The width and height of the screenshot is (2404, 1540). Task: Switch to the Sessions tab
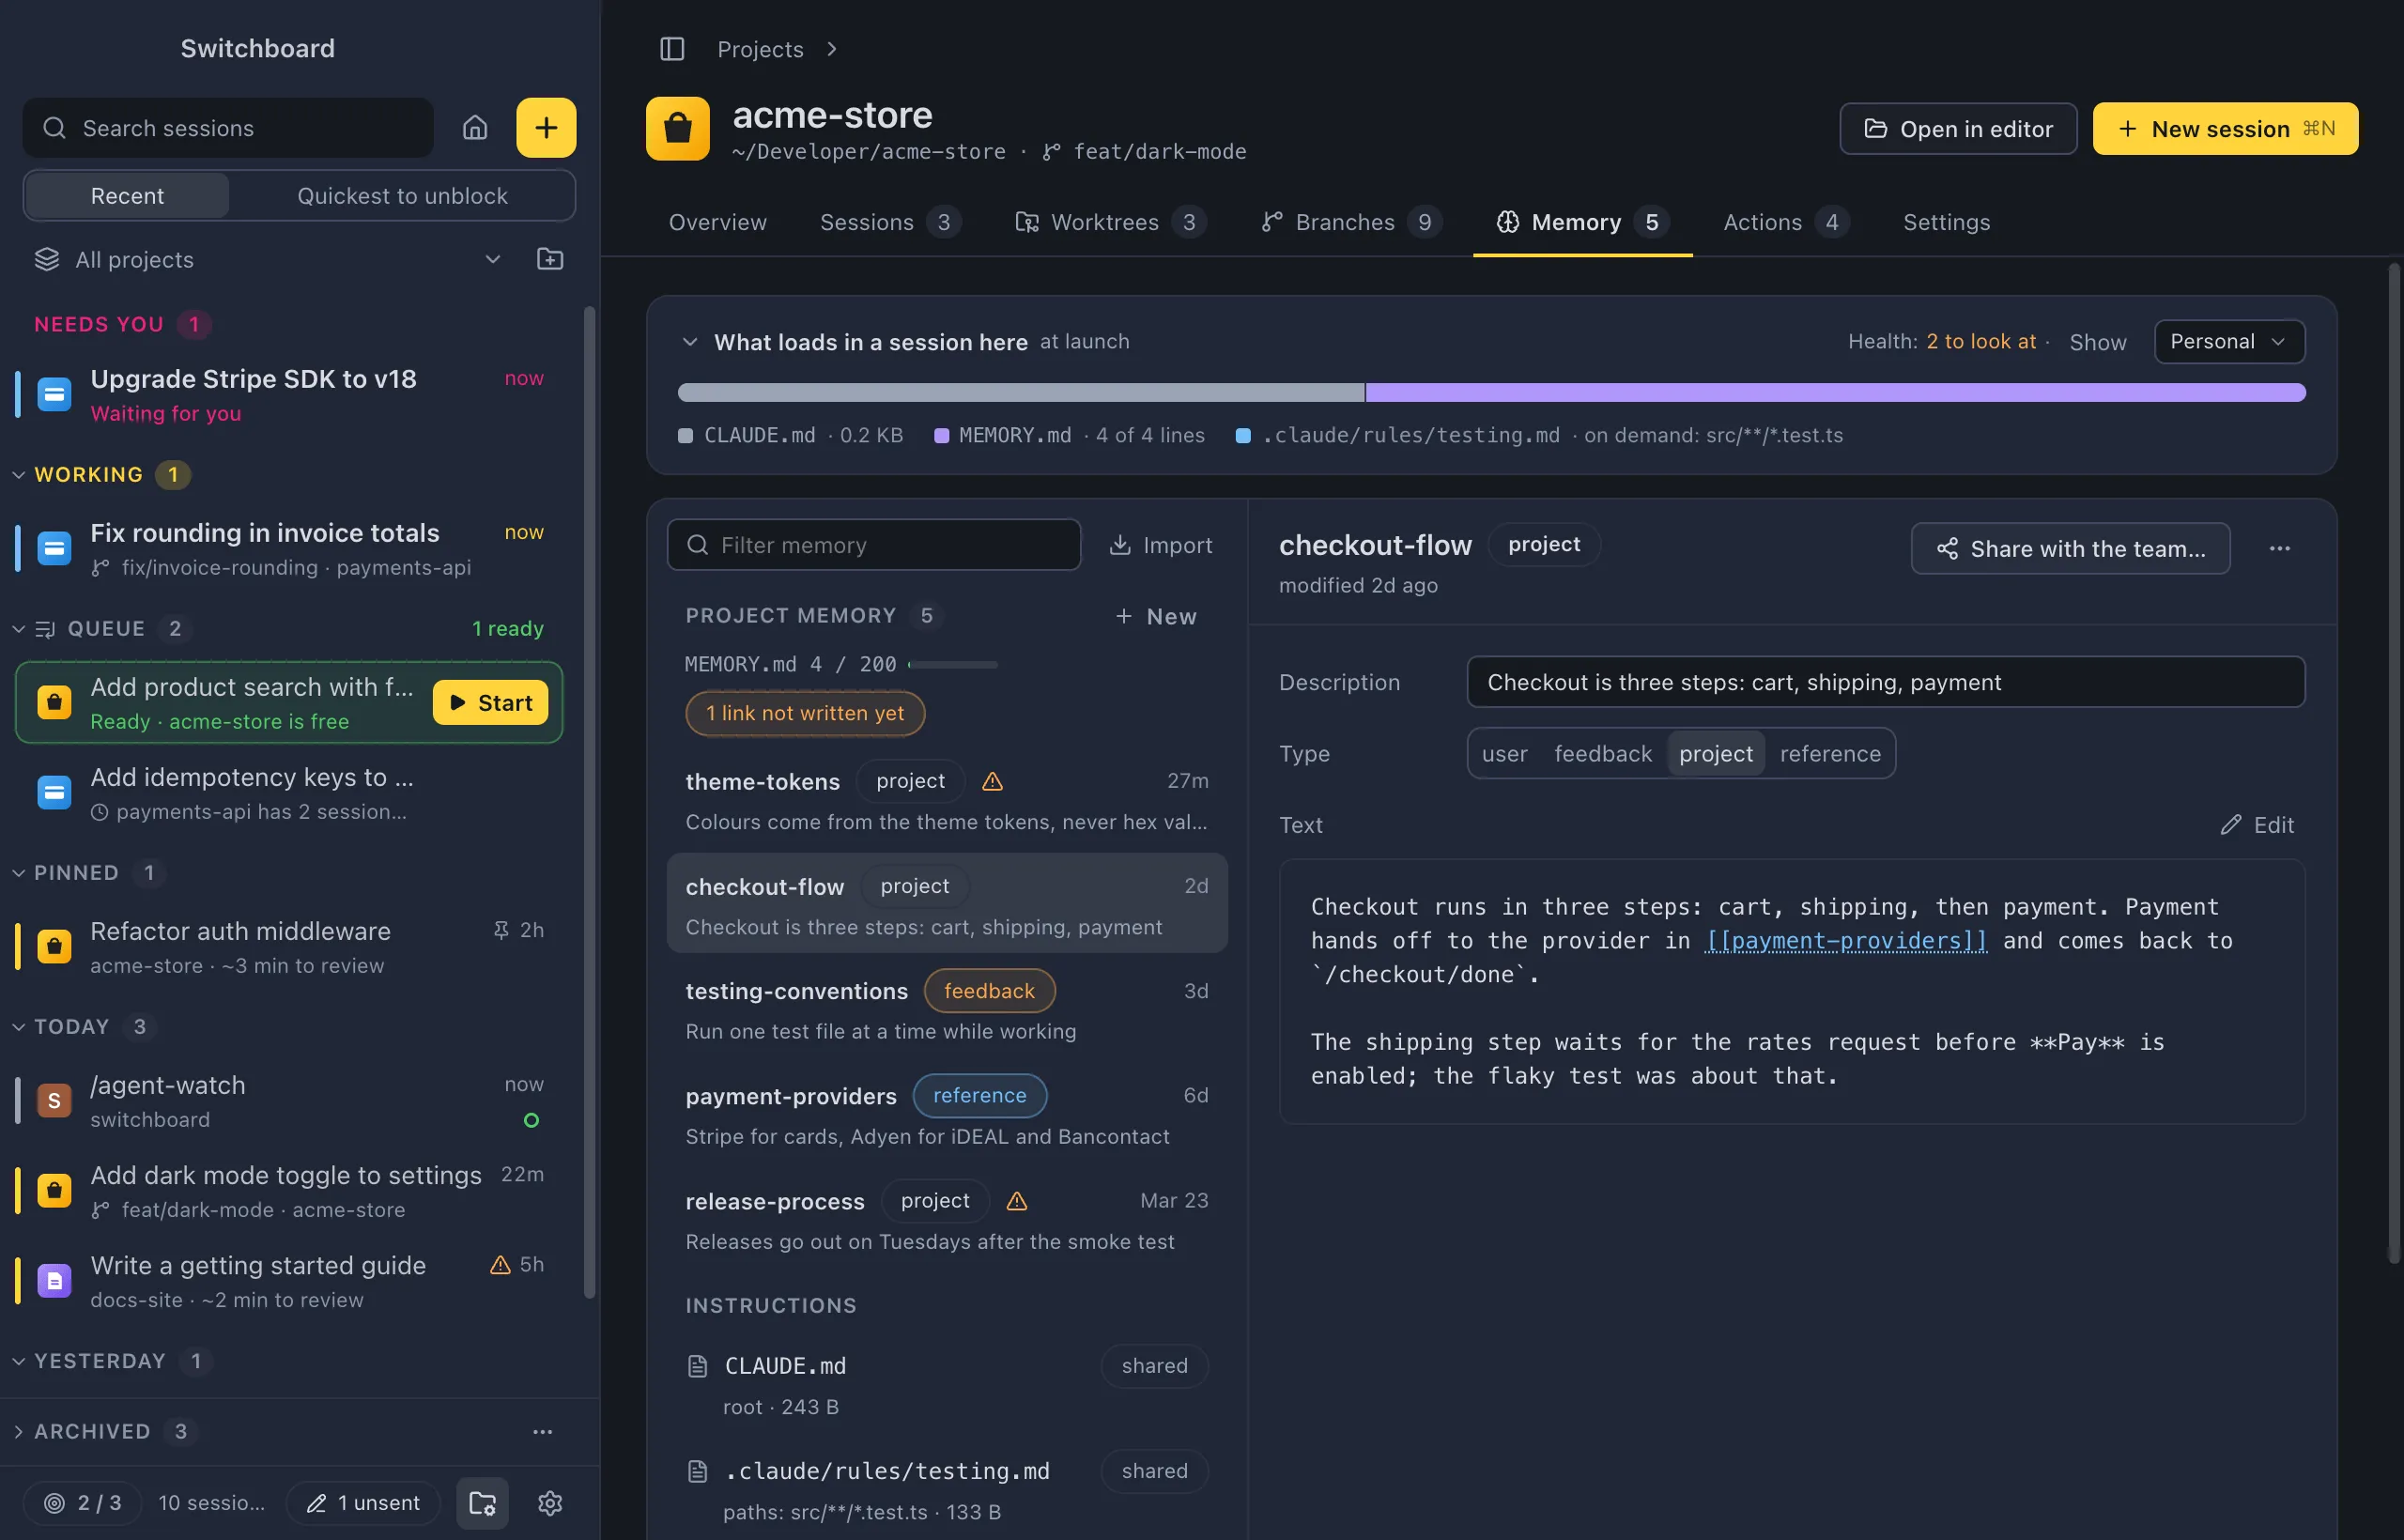click(890, 222)
